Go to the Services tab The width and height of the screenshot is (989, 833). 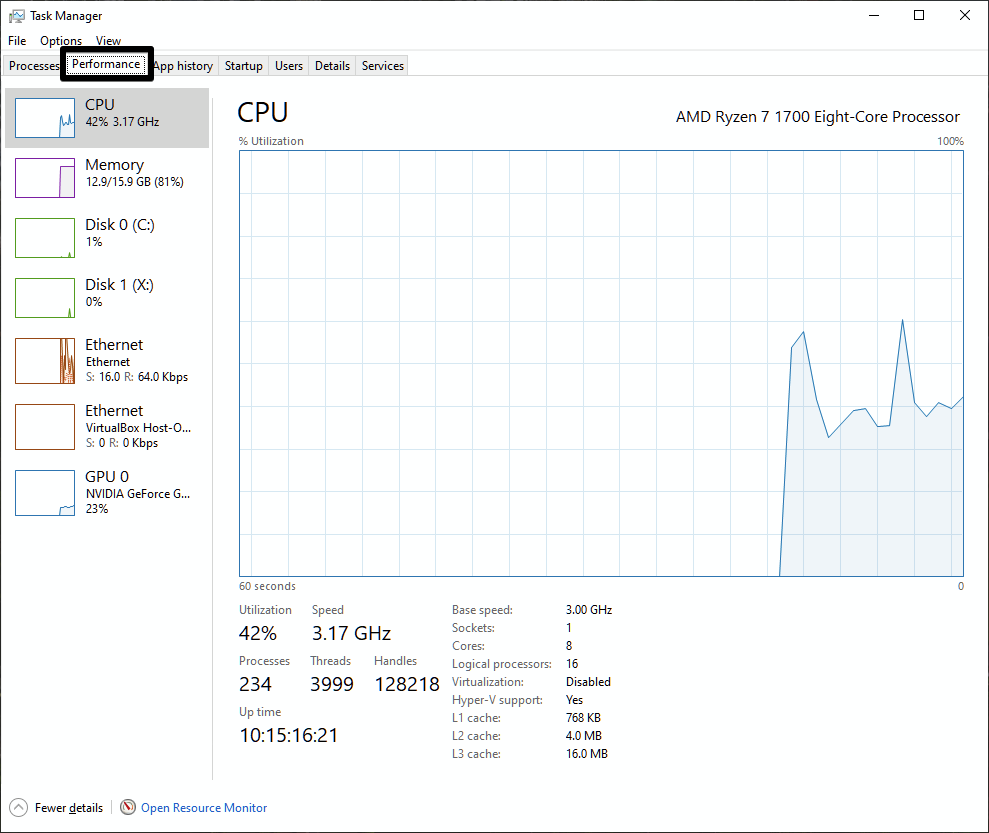pos(382,66)
